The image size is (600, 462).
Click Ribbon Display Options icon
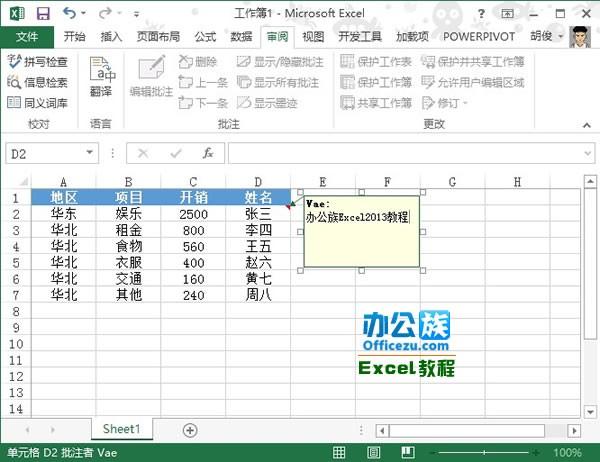click(x=507, y=14)
